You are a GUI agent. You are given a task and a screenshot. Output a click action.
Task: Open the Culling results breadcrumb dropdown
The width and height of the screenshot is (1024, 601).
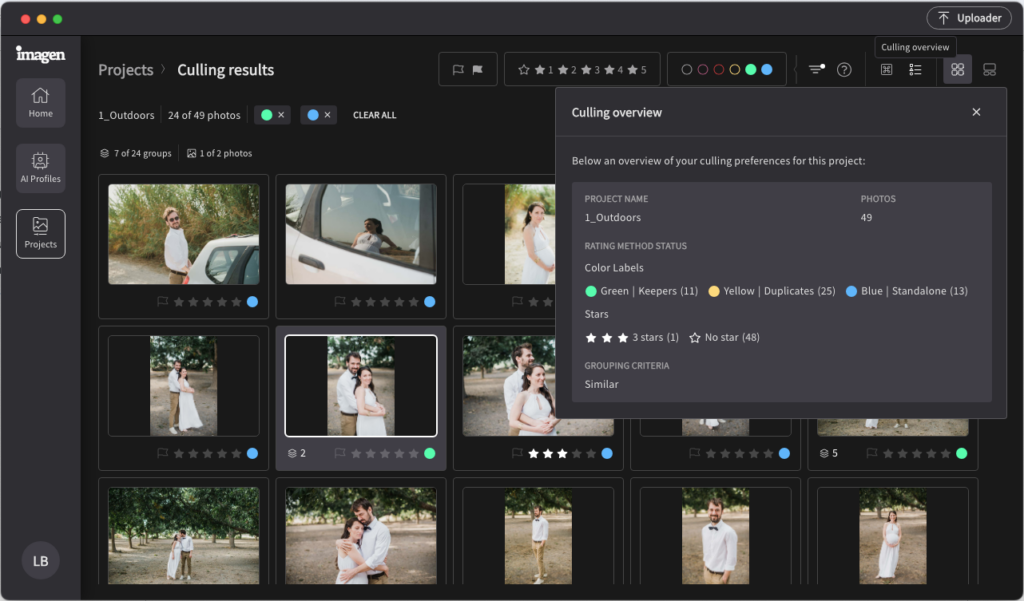pos(224,70)
